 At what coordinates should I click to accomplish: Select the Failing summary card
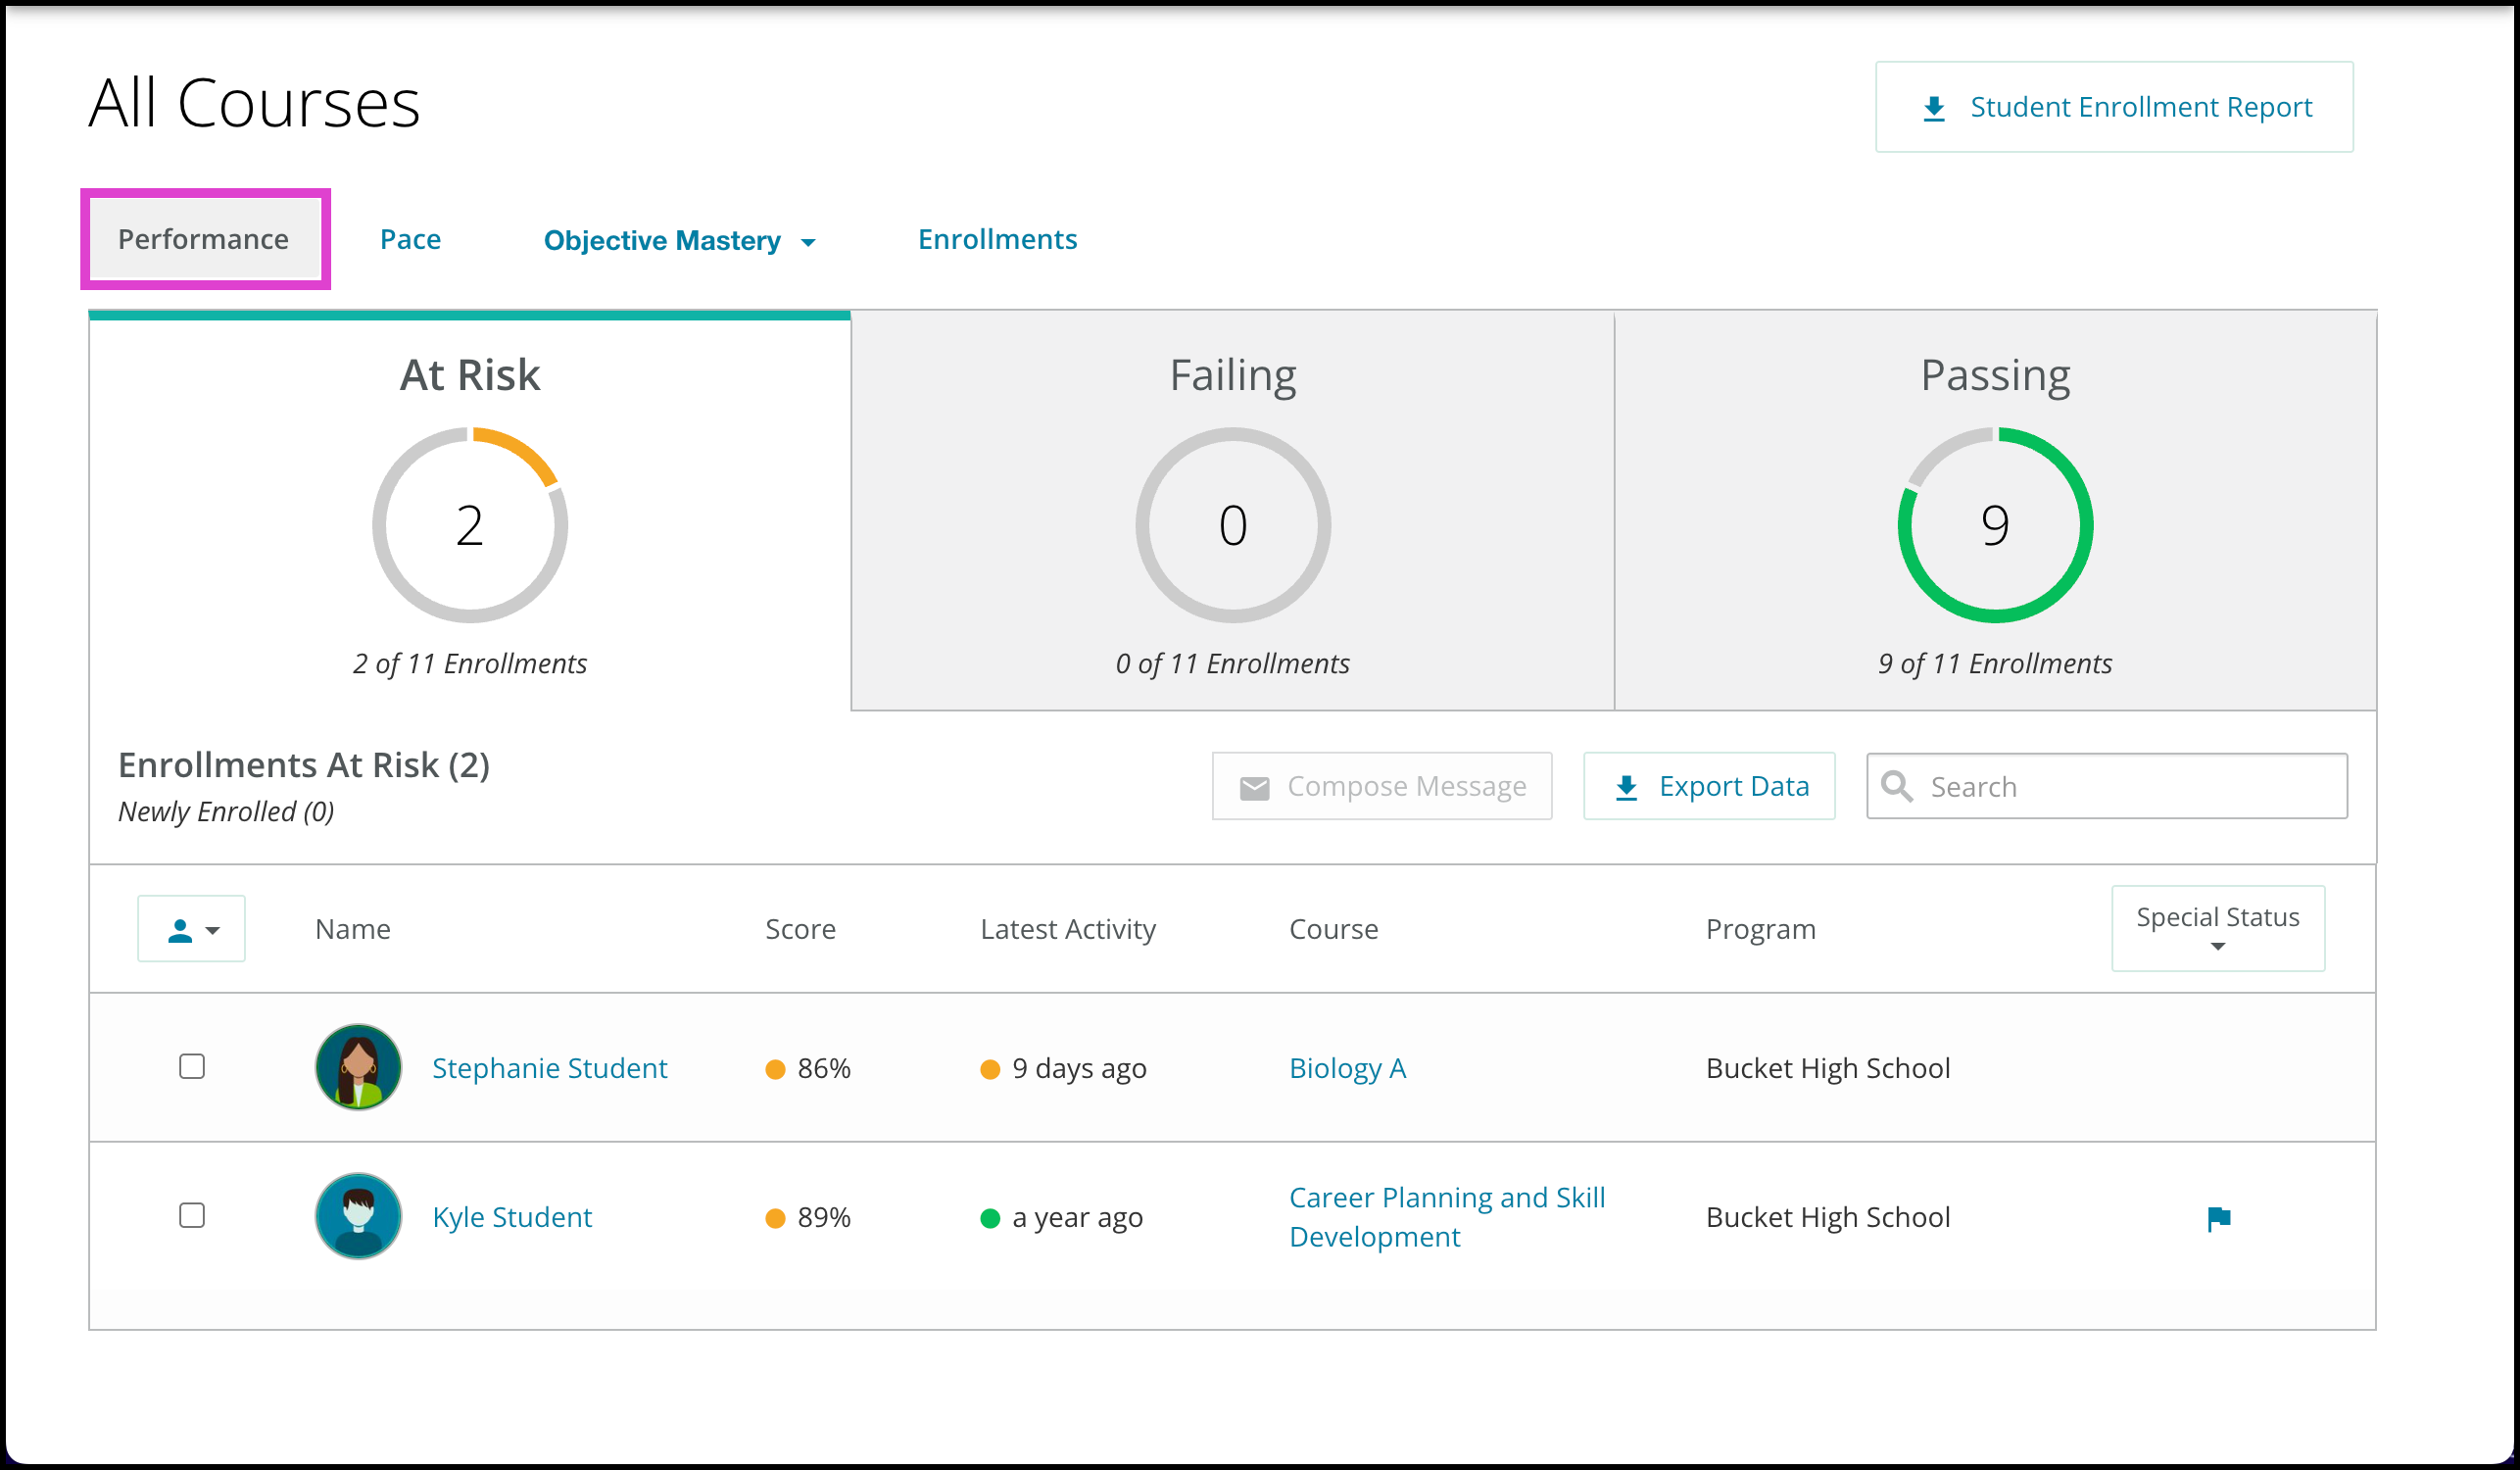click(x=1233, y=511)
